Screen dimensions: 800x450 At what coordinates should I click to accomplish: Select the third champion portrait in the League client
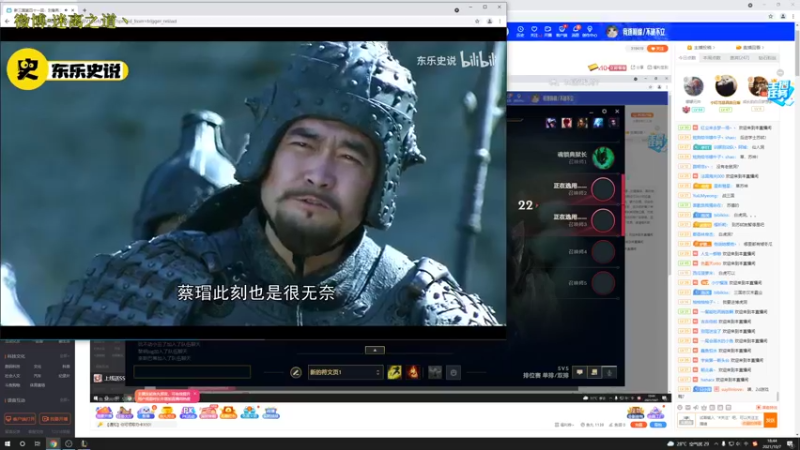pos(582,122)
